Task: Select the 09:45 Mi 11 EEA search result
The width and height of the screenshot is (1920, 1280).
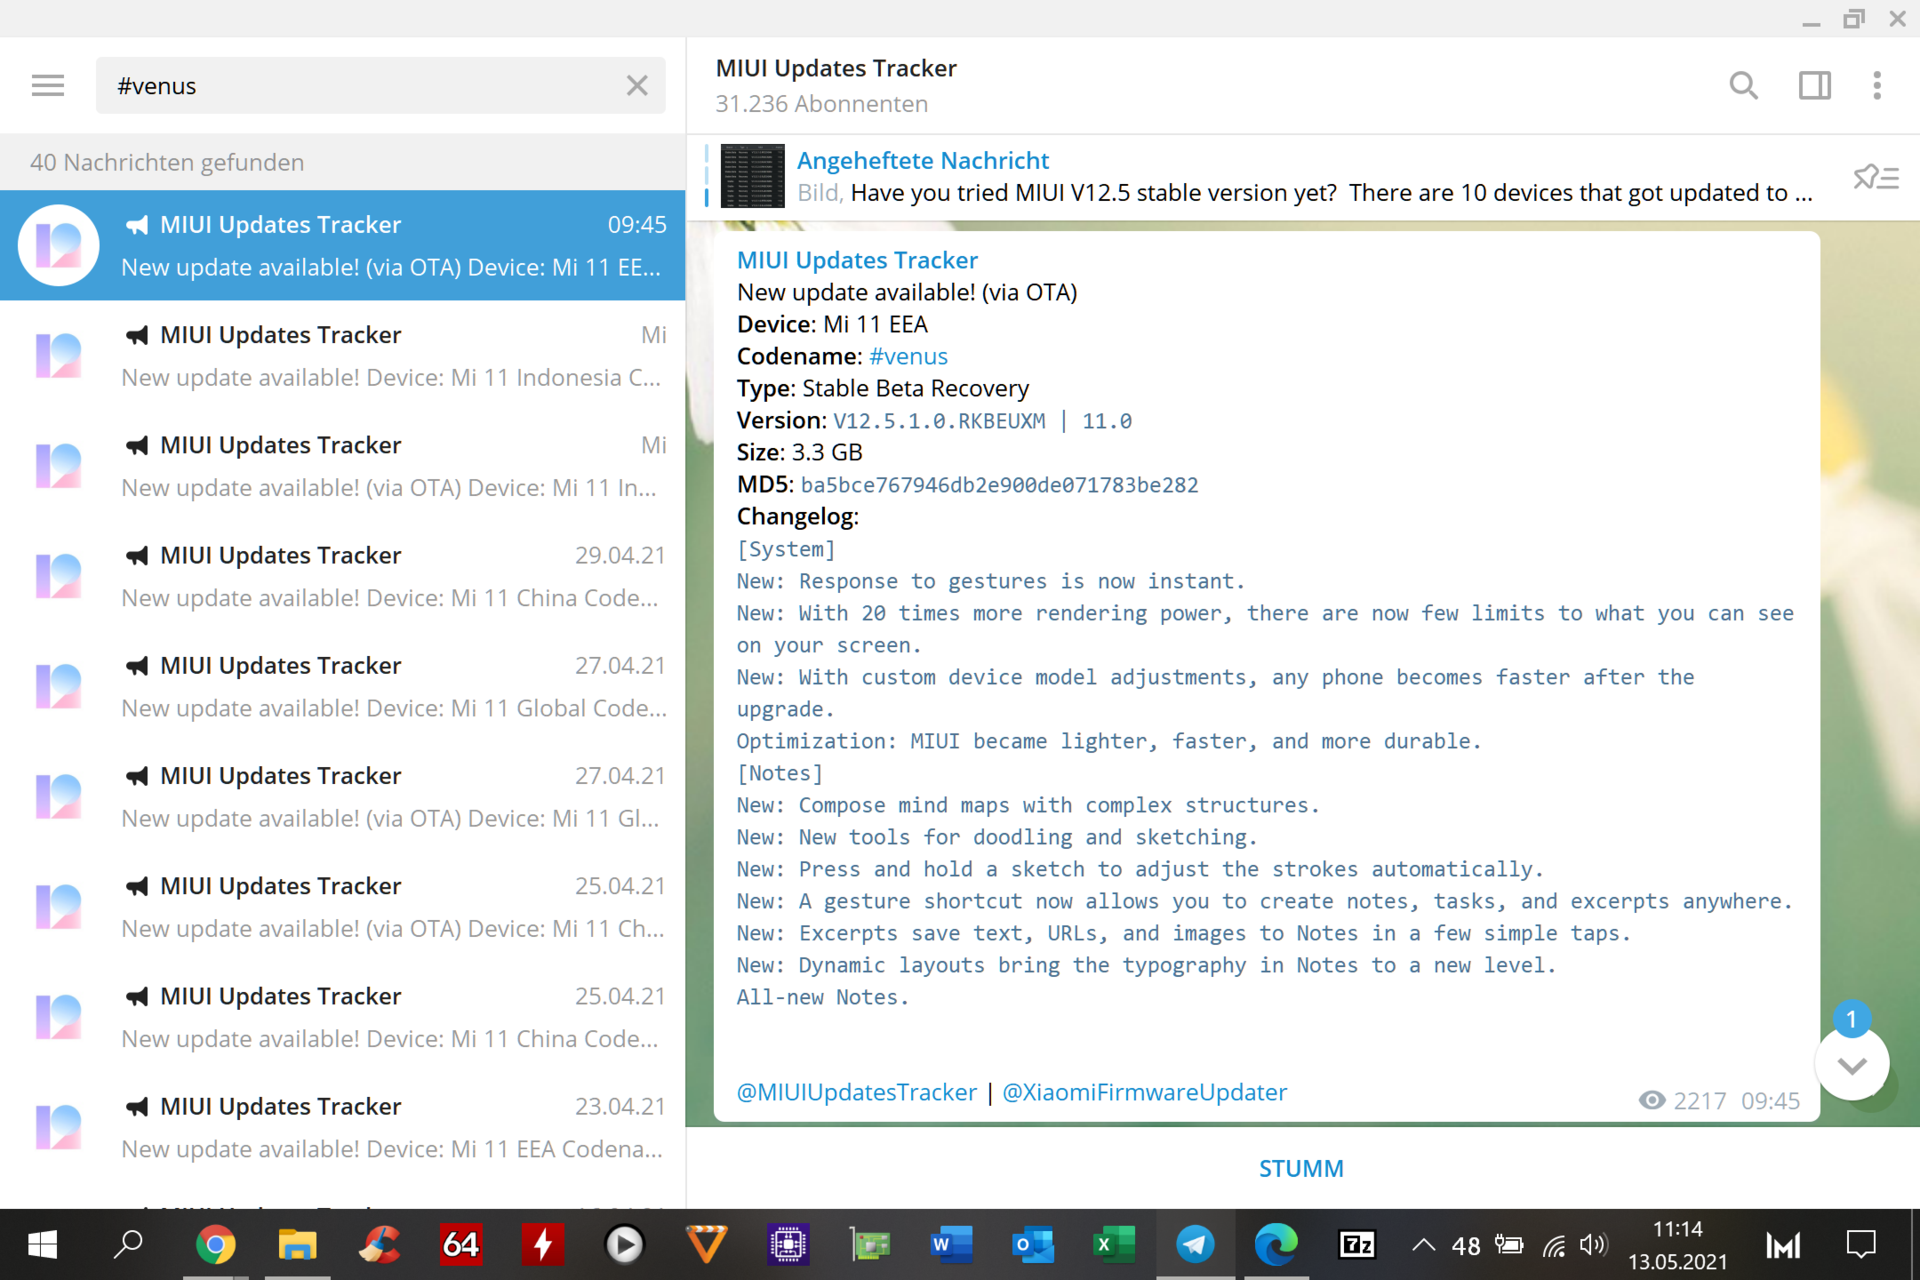Action: point(342,246)
